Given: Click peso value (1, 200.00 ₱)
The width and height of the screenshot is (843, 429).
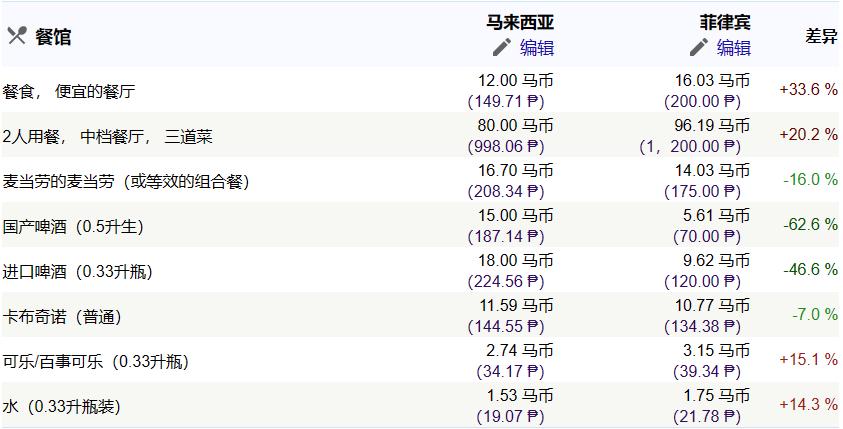Looking at the screenshot, I should tap(690, 147).
